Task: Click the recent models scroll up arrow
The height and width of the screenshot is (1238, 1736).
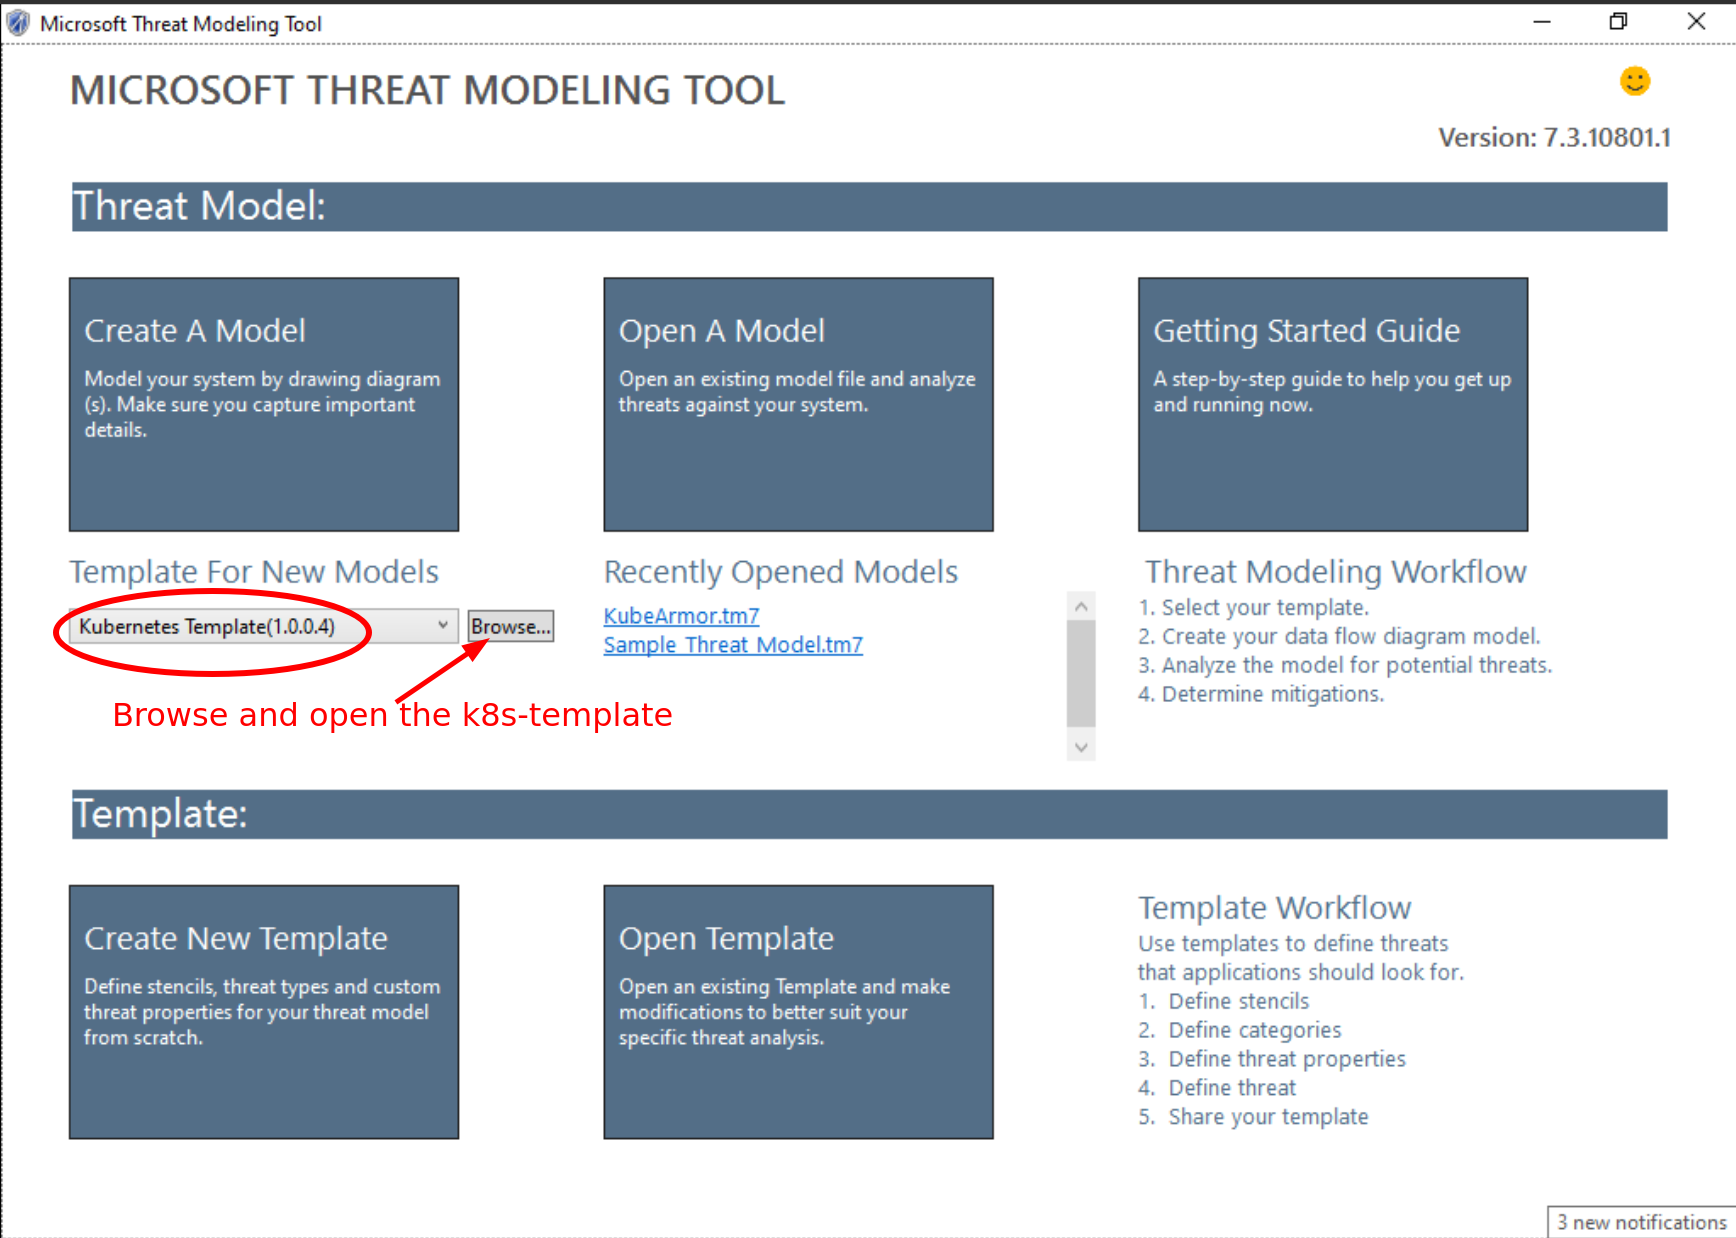Action: pos(1081,606)
